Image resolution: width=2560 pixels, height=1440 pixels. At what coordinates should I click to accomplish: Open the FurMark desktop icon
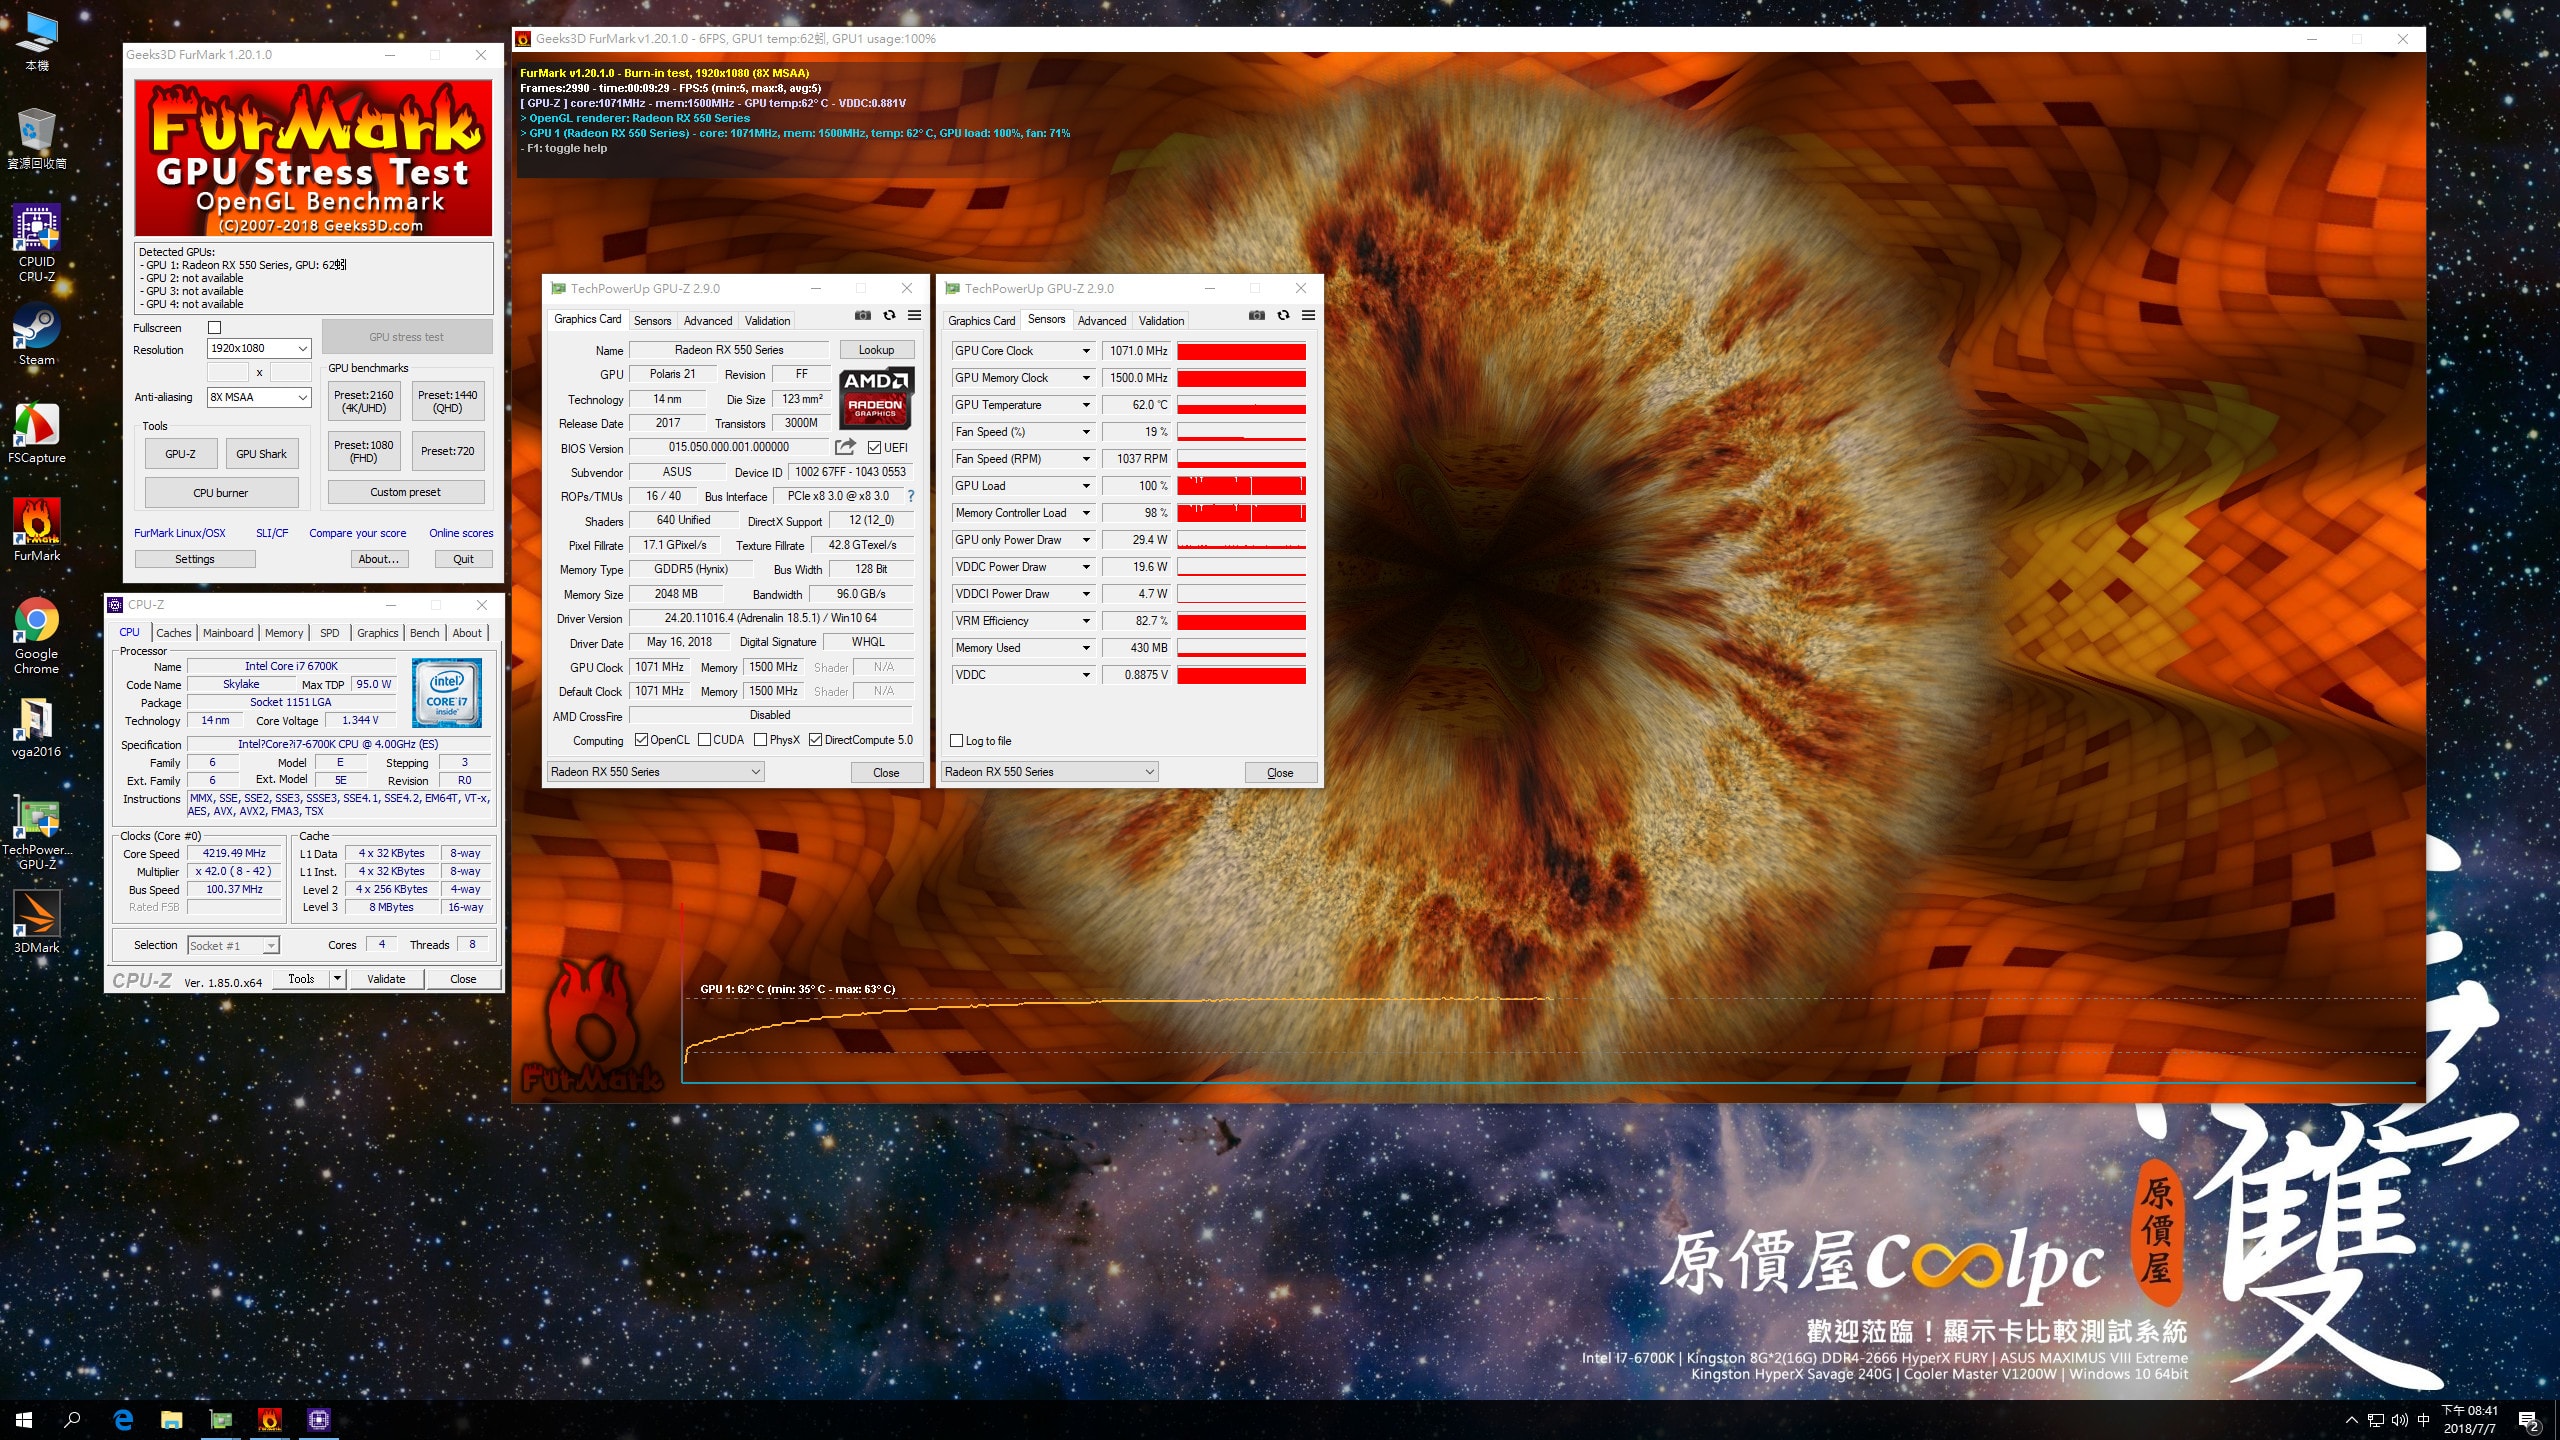(37, 530)
